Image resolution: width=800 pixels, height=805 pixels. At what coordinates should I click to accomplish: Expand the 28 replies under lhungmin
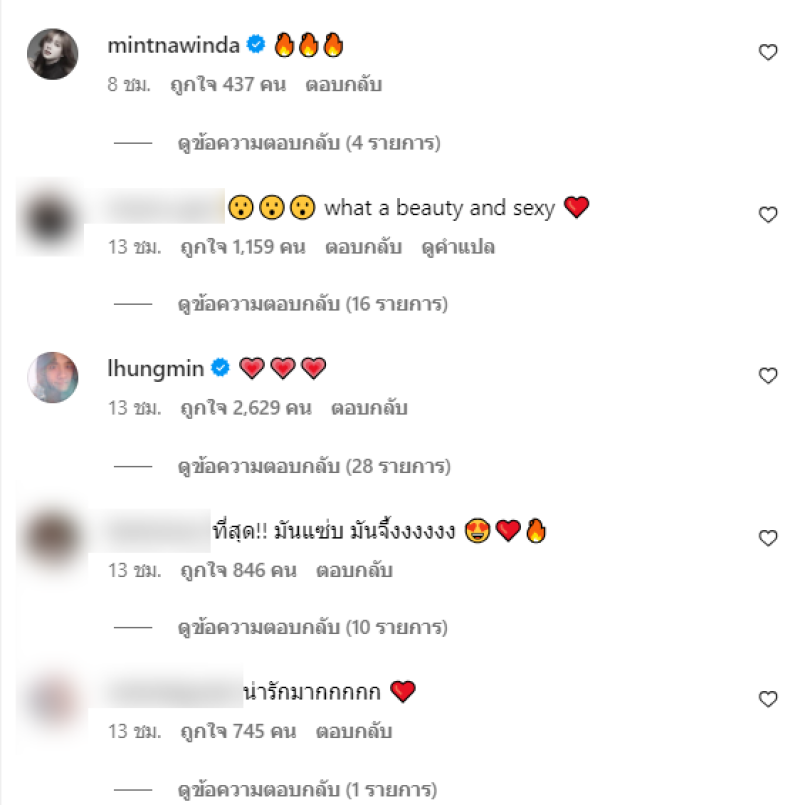pyautogui.click(x=314, y=466)
